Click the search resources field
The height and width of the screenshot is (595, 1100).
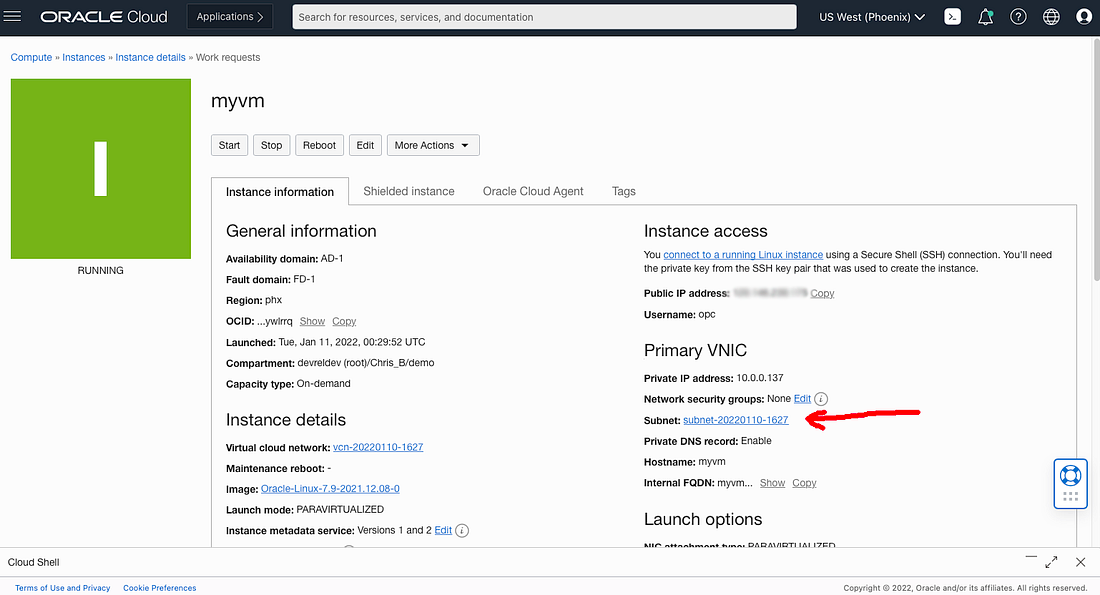click(544, 16)
